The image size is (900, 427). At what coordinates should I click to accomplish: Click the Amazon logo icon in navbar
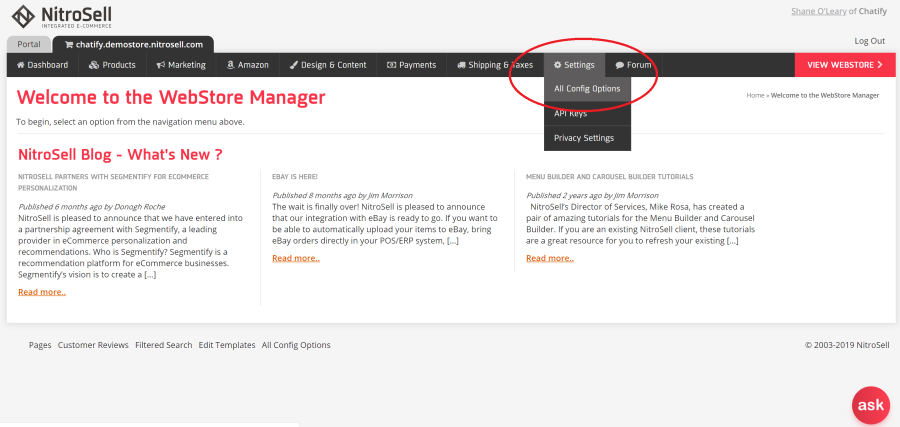[x=231, y=65]
